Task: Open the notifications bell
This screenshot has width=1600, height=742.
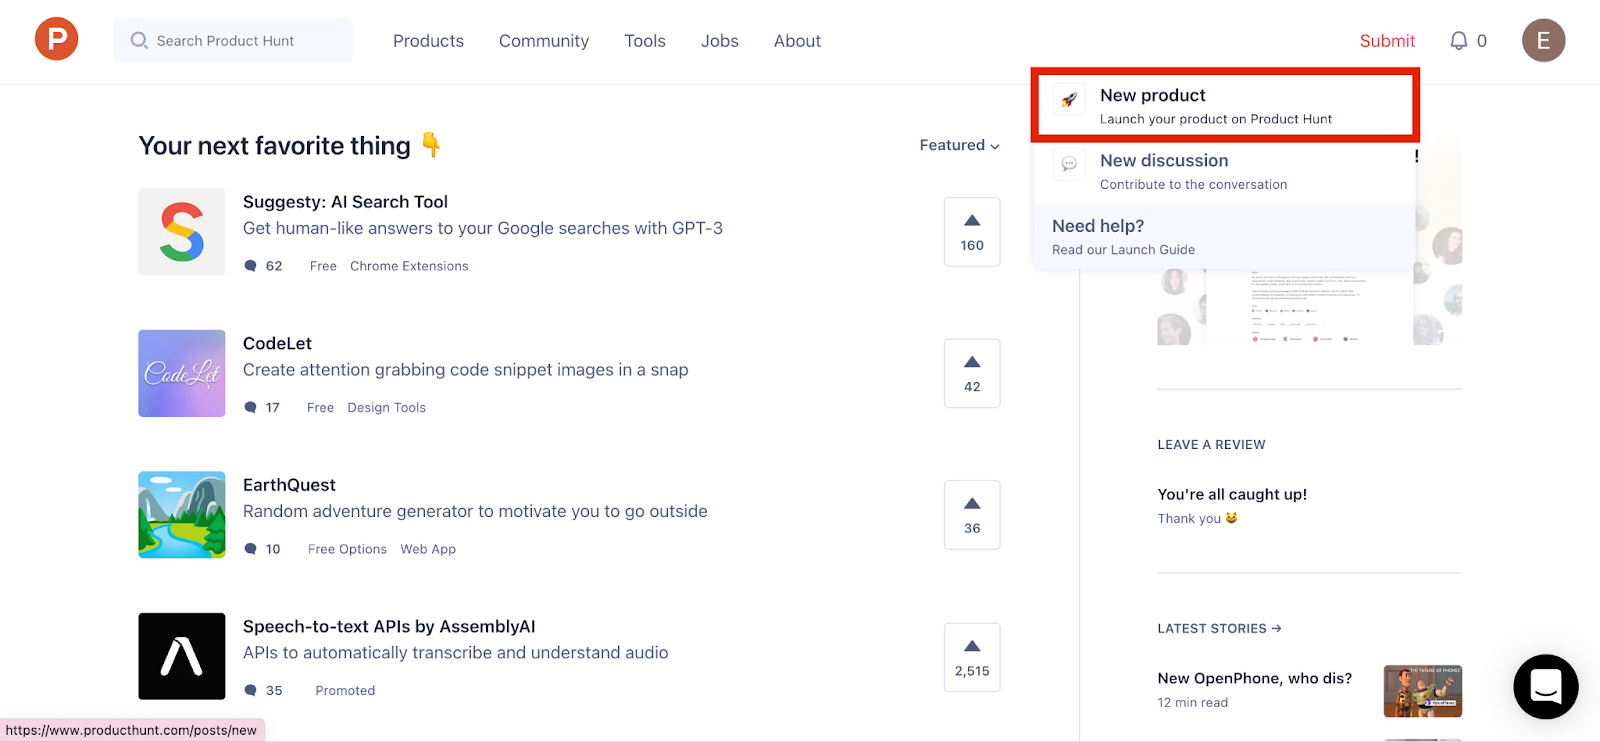Action: pyautogui.click(x=1459, y=40)
